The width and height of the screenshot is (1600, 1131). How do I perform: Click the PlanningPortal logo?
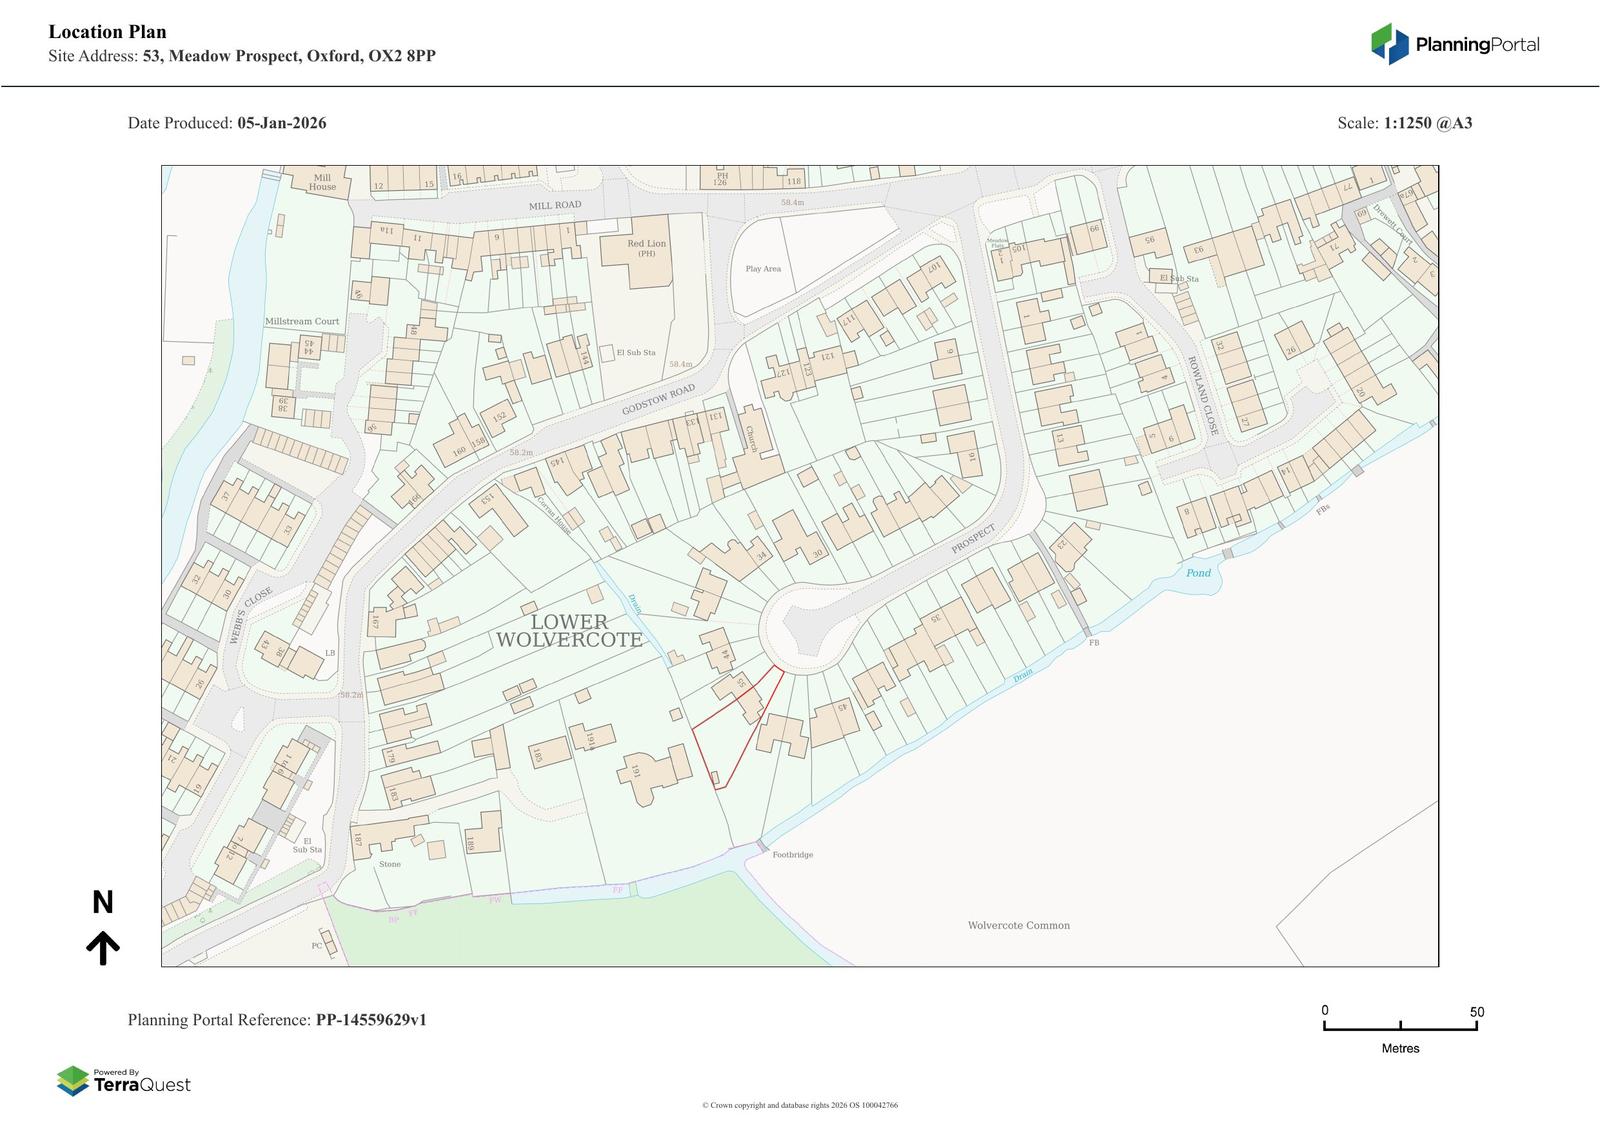(x=1454, y=44)
